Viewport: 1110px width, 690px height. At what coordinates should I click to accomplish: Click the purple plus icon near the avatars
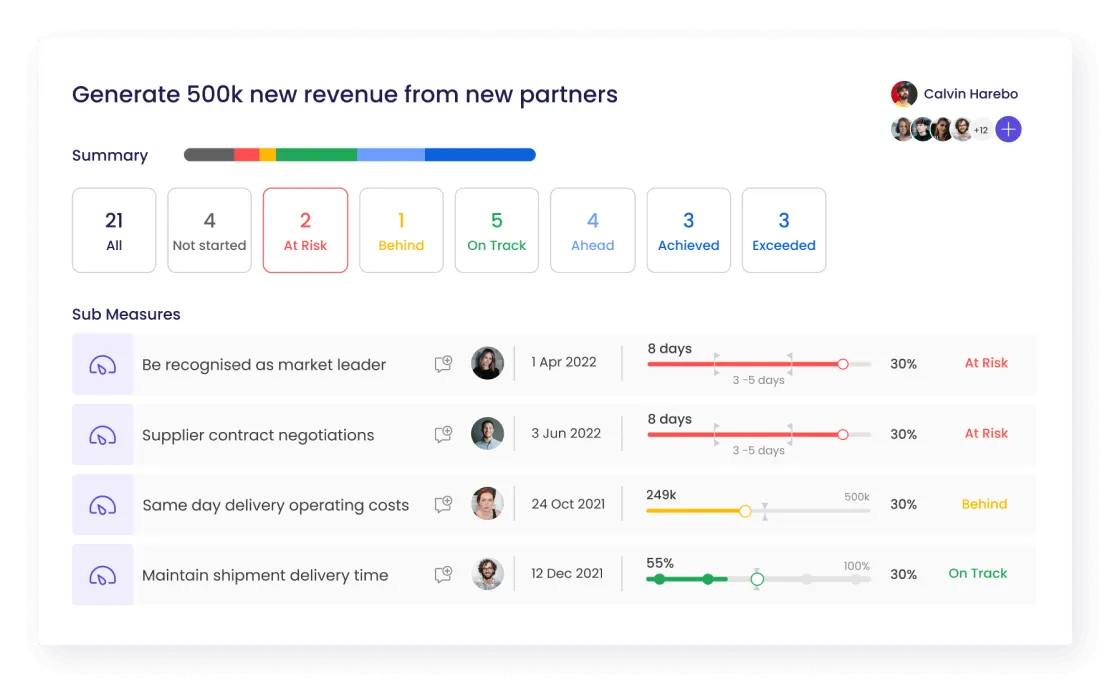1008,129
